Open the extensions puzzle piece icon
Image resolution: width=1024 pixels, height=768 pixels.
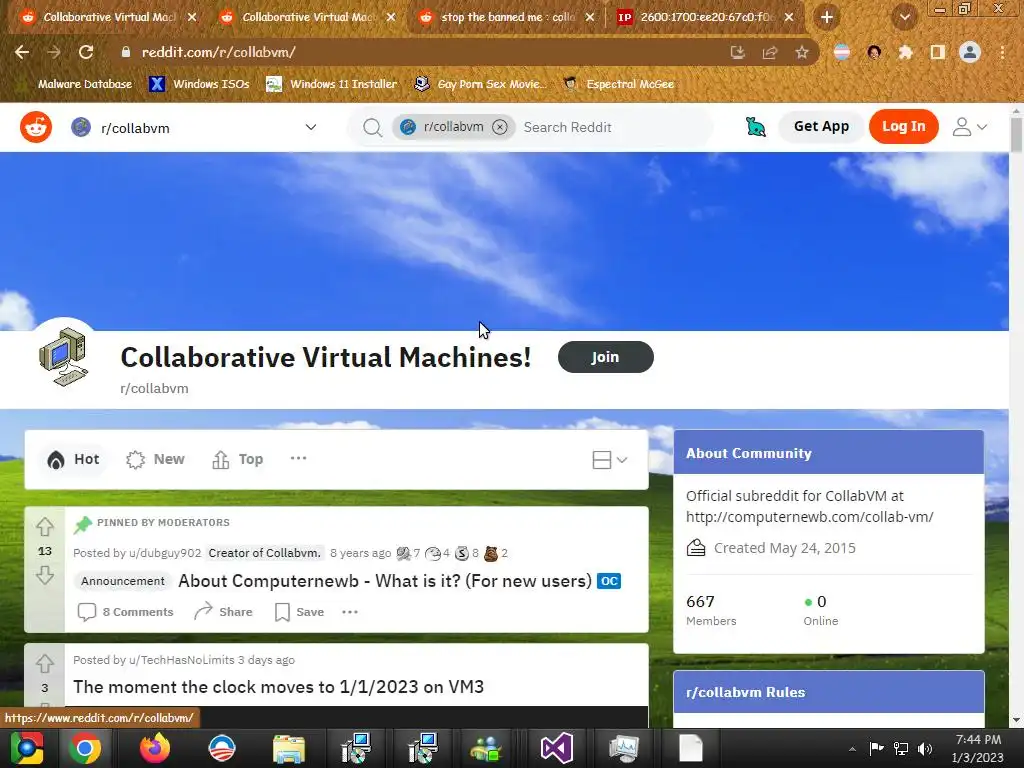905,52
